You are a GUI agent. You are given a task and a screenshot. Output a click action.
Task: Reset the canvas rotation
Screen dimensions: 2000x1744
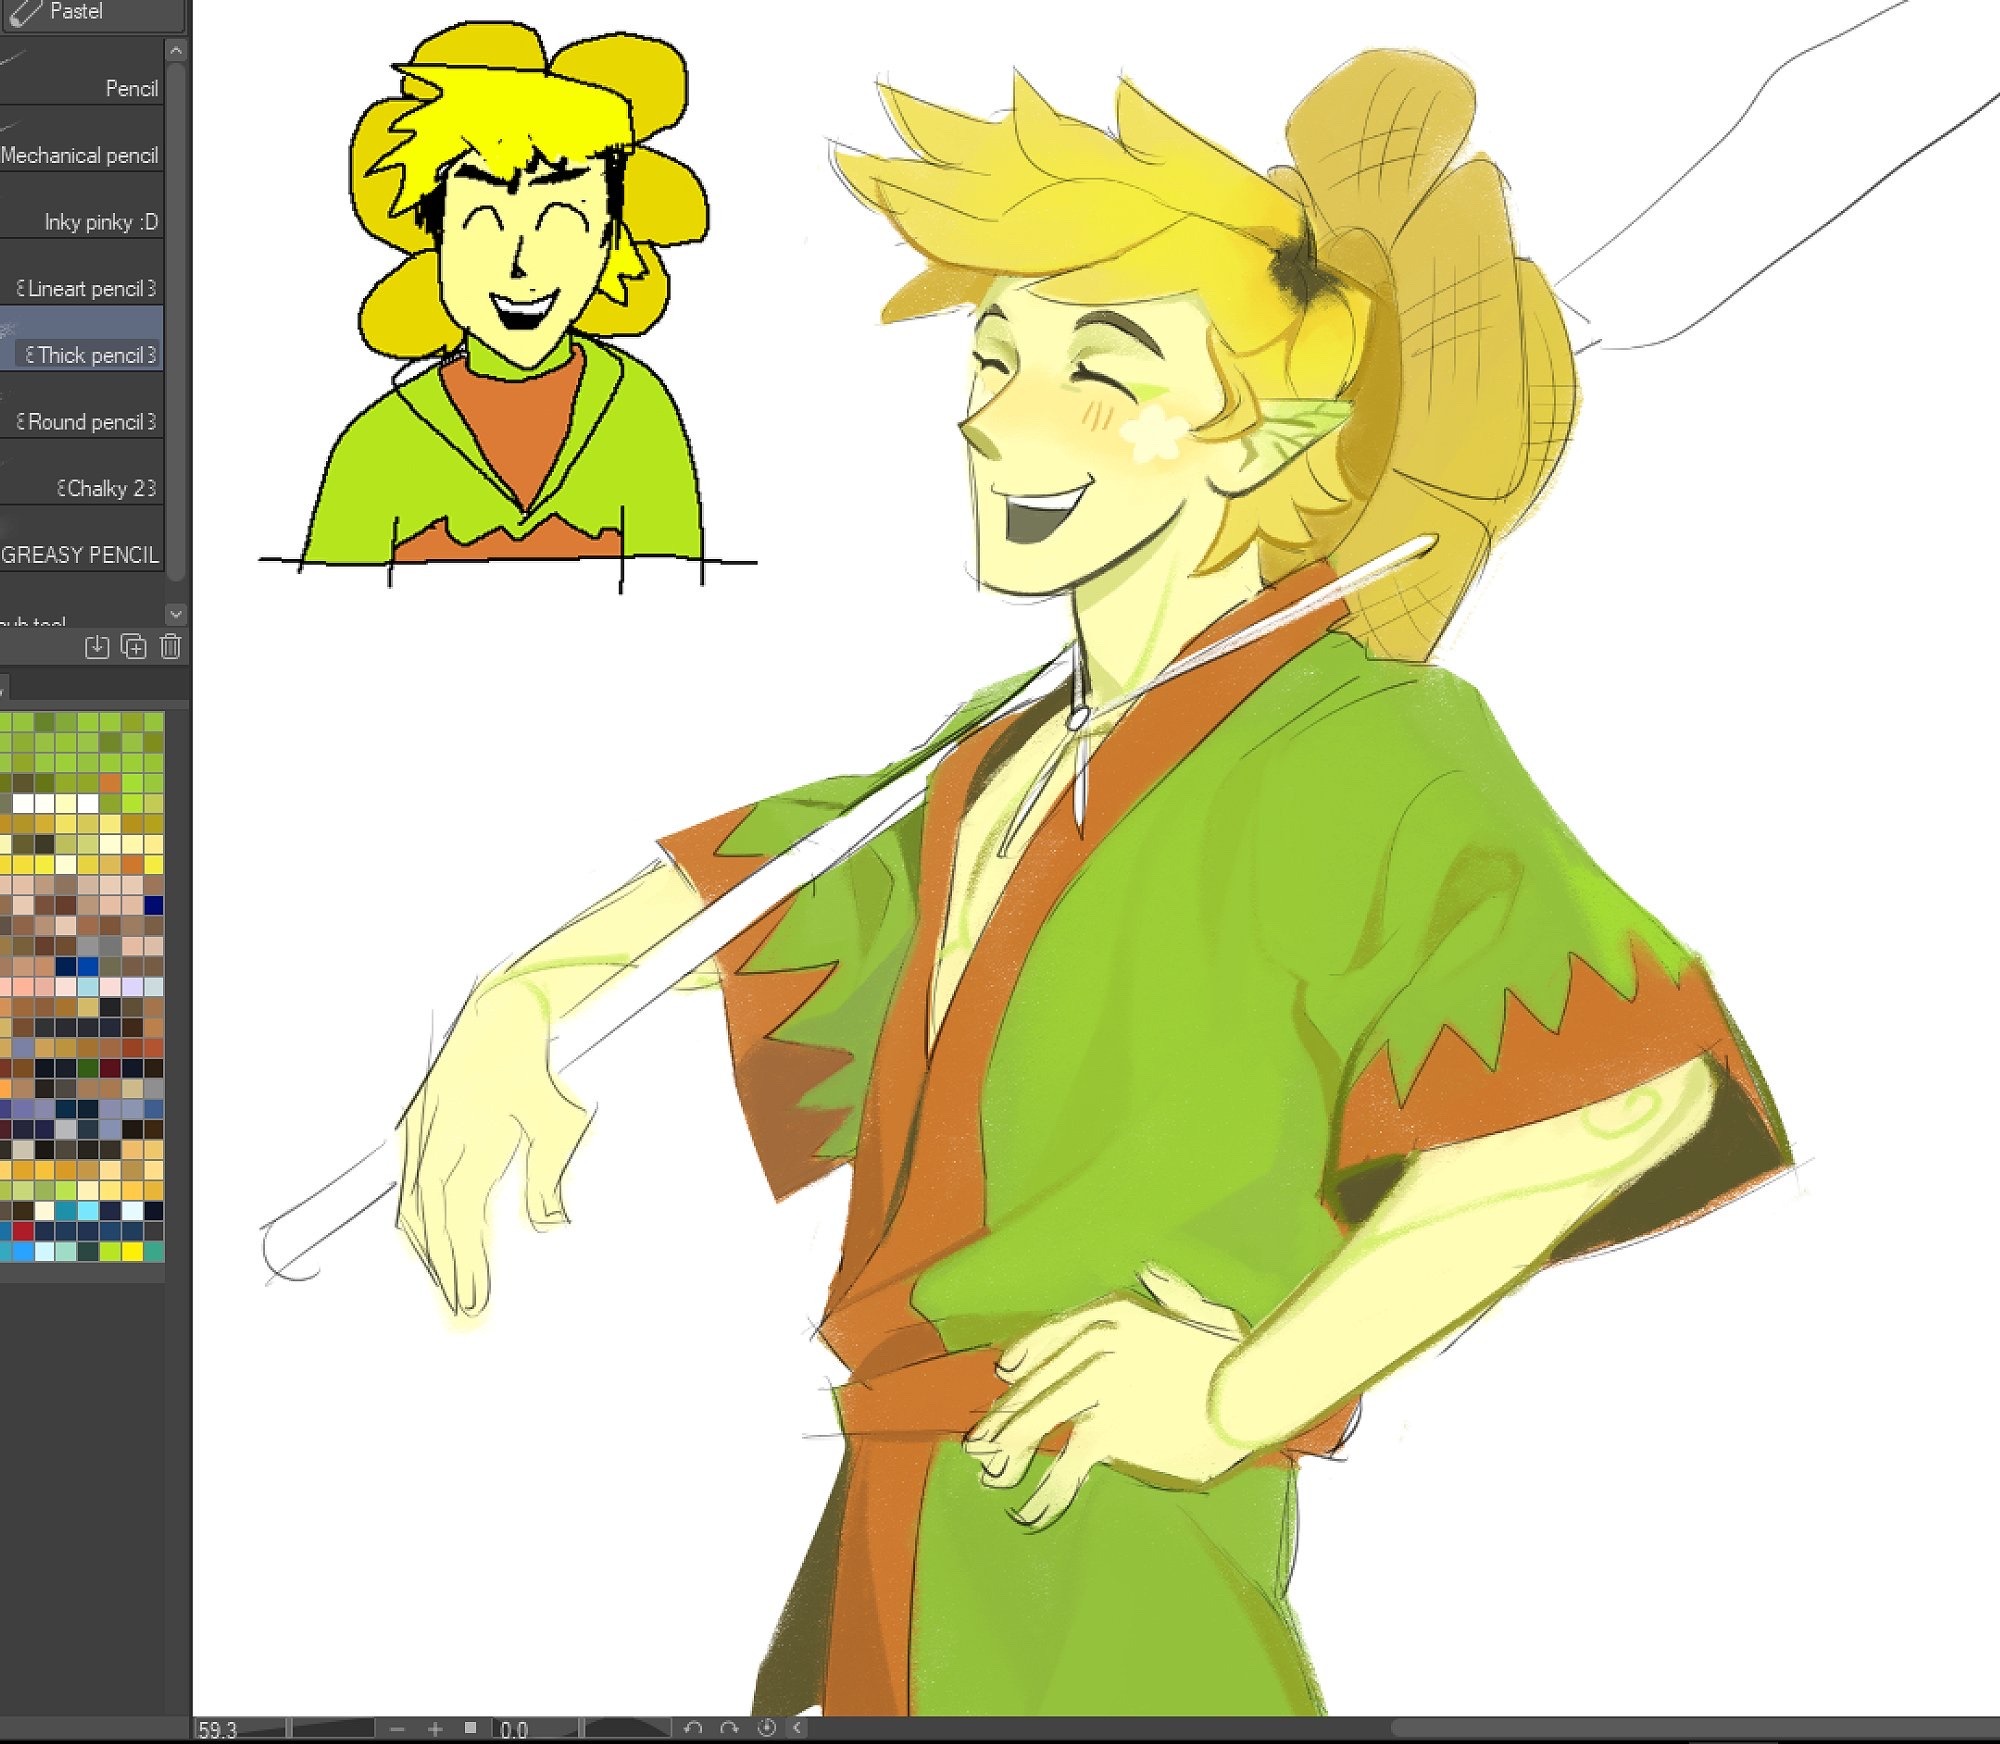pos(767,1729)
